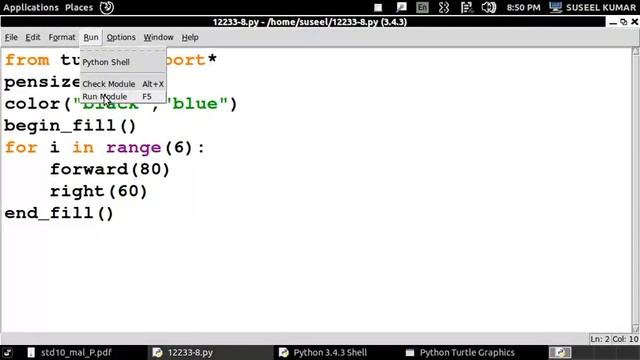
Task: Click the editor scrollbar down arrow
Action: coord(636,328)
